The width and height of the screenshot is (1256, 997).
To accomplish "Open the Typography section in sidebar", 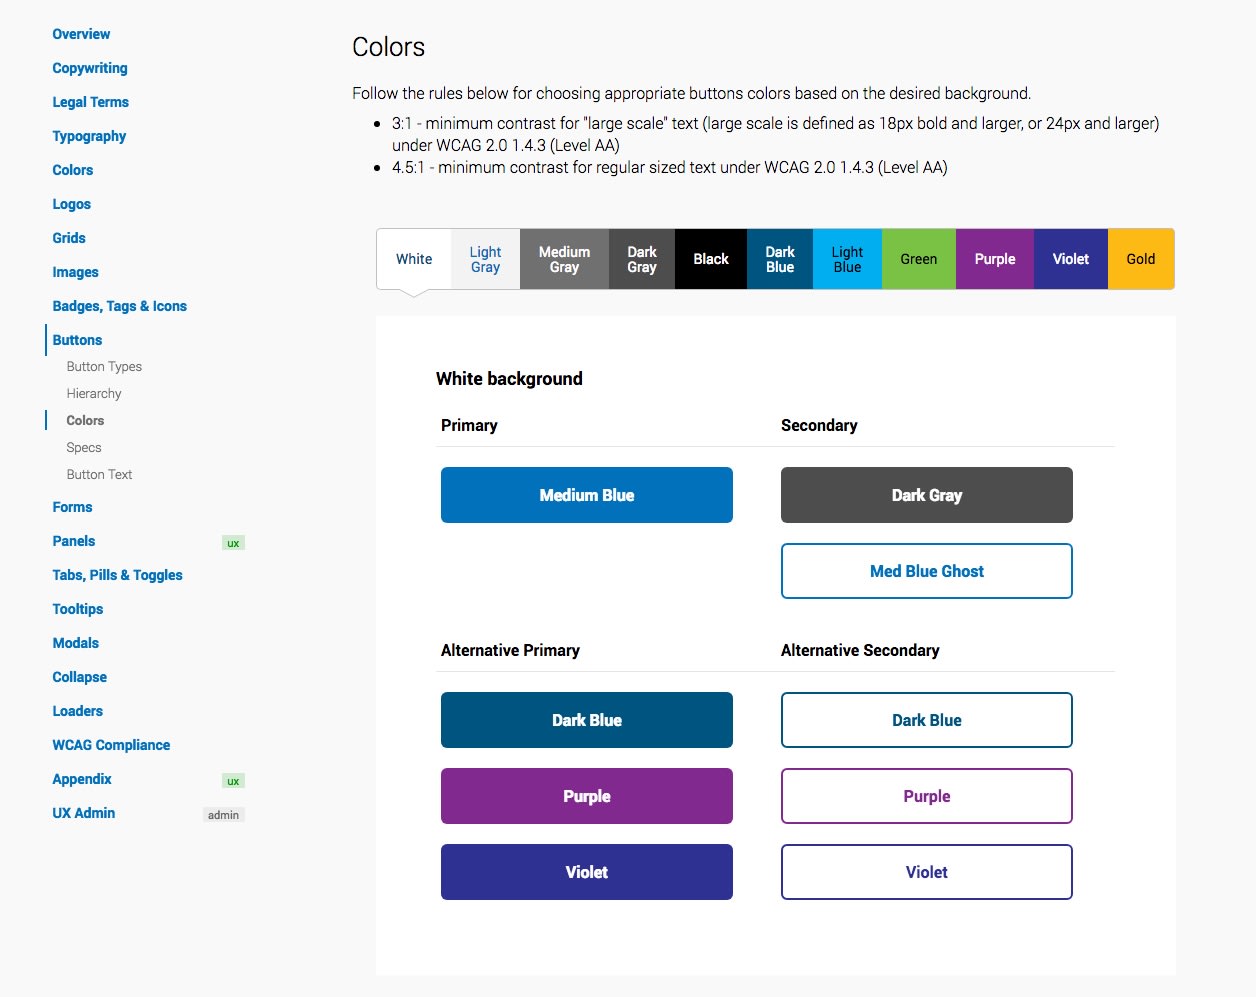I will click(x=89, y=136).
